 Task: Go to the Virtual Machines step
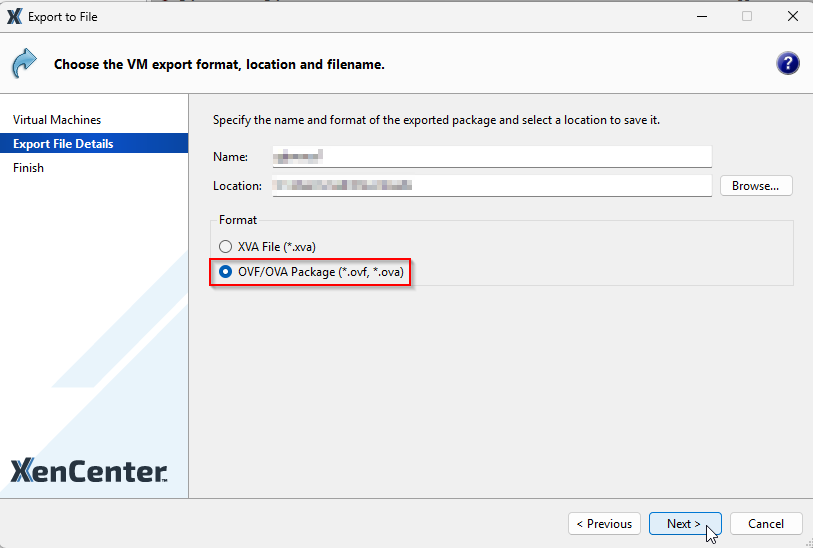(x=57, y=120)
